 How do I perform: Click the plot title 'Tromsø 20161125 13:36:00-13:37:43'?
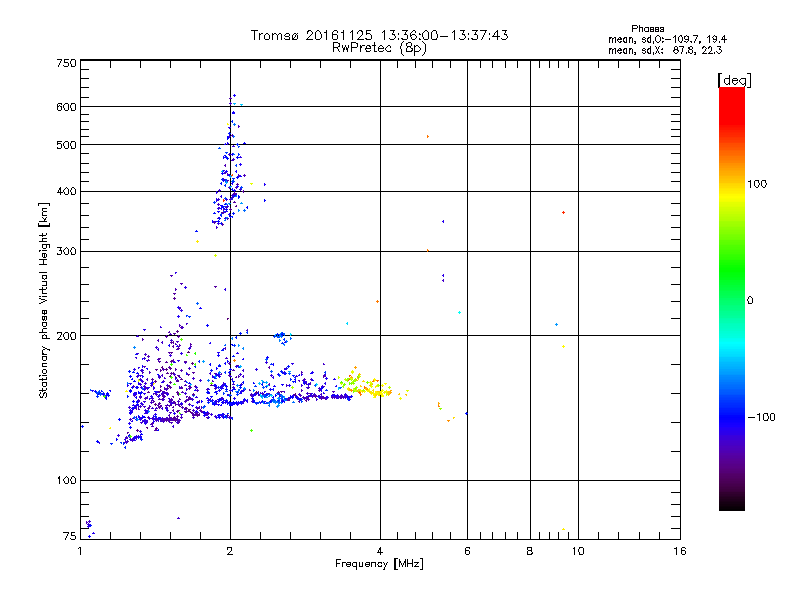tap(379, 35)
